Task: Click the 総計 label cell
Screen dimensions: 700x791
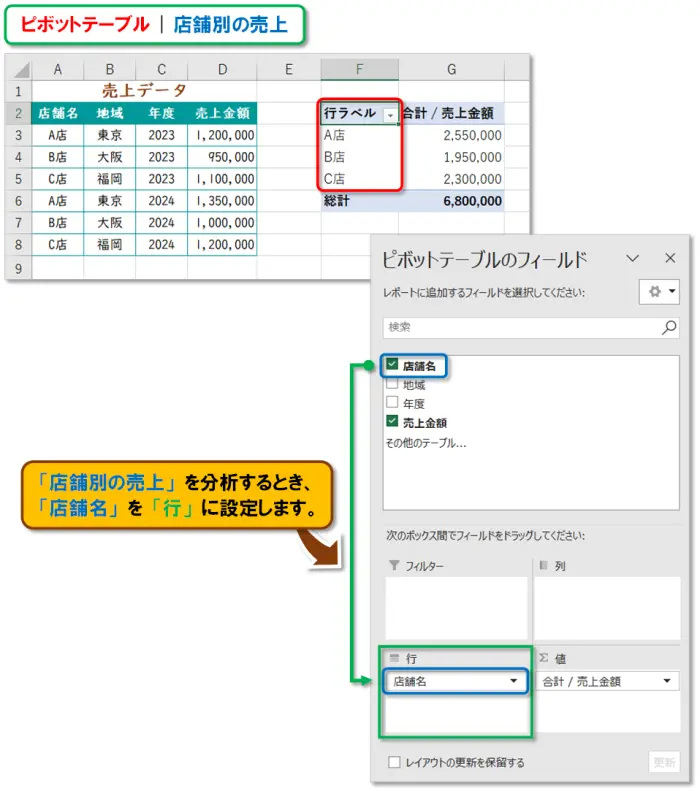Action: click(360, 201)
